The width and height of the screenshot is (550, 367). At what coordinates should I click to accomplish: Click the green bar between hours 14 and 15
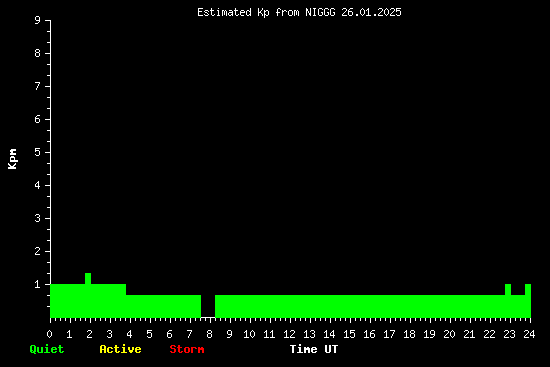point(340,306)
